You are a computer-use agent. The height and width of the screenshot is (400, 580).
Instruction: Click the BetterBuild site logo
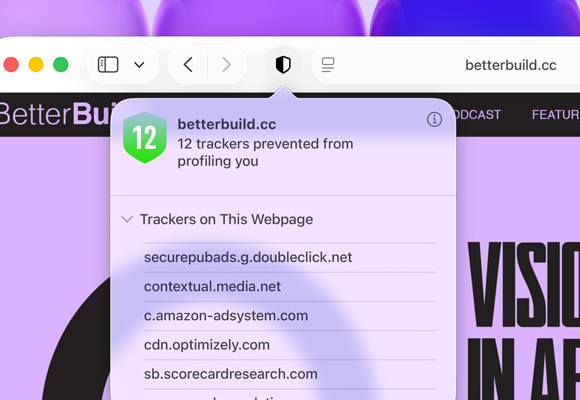(56, 114)
